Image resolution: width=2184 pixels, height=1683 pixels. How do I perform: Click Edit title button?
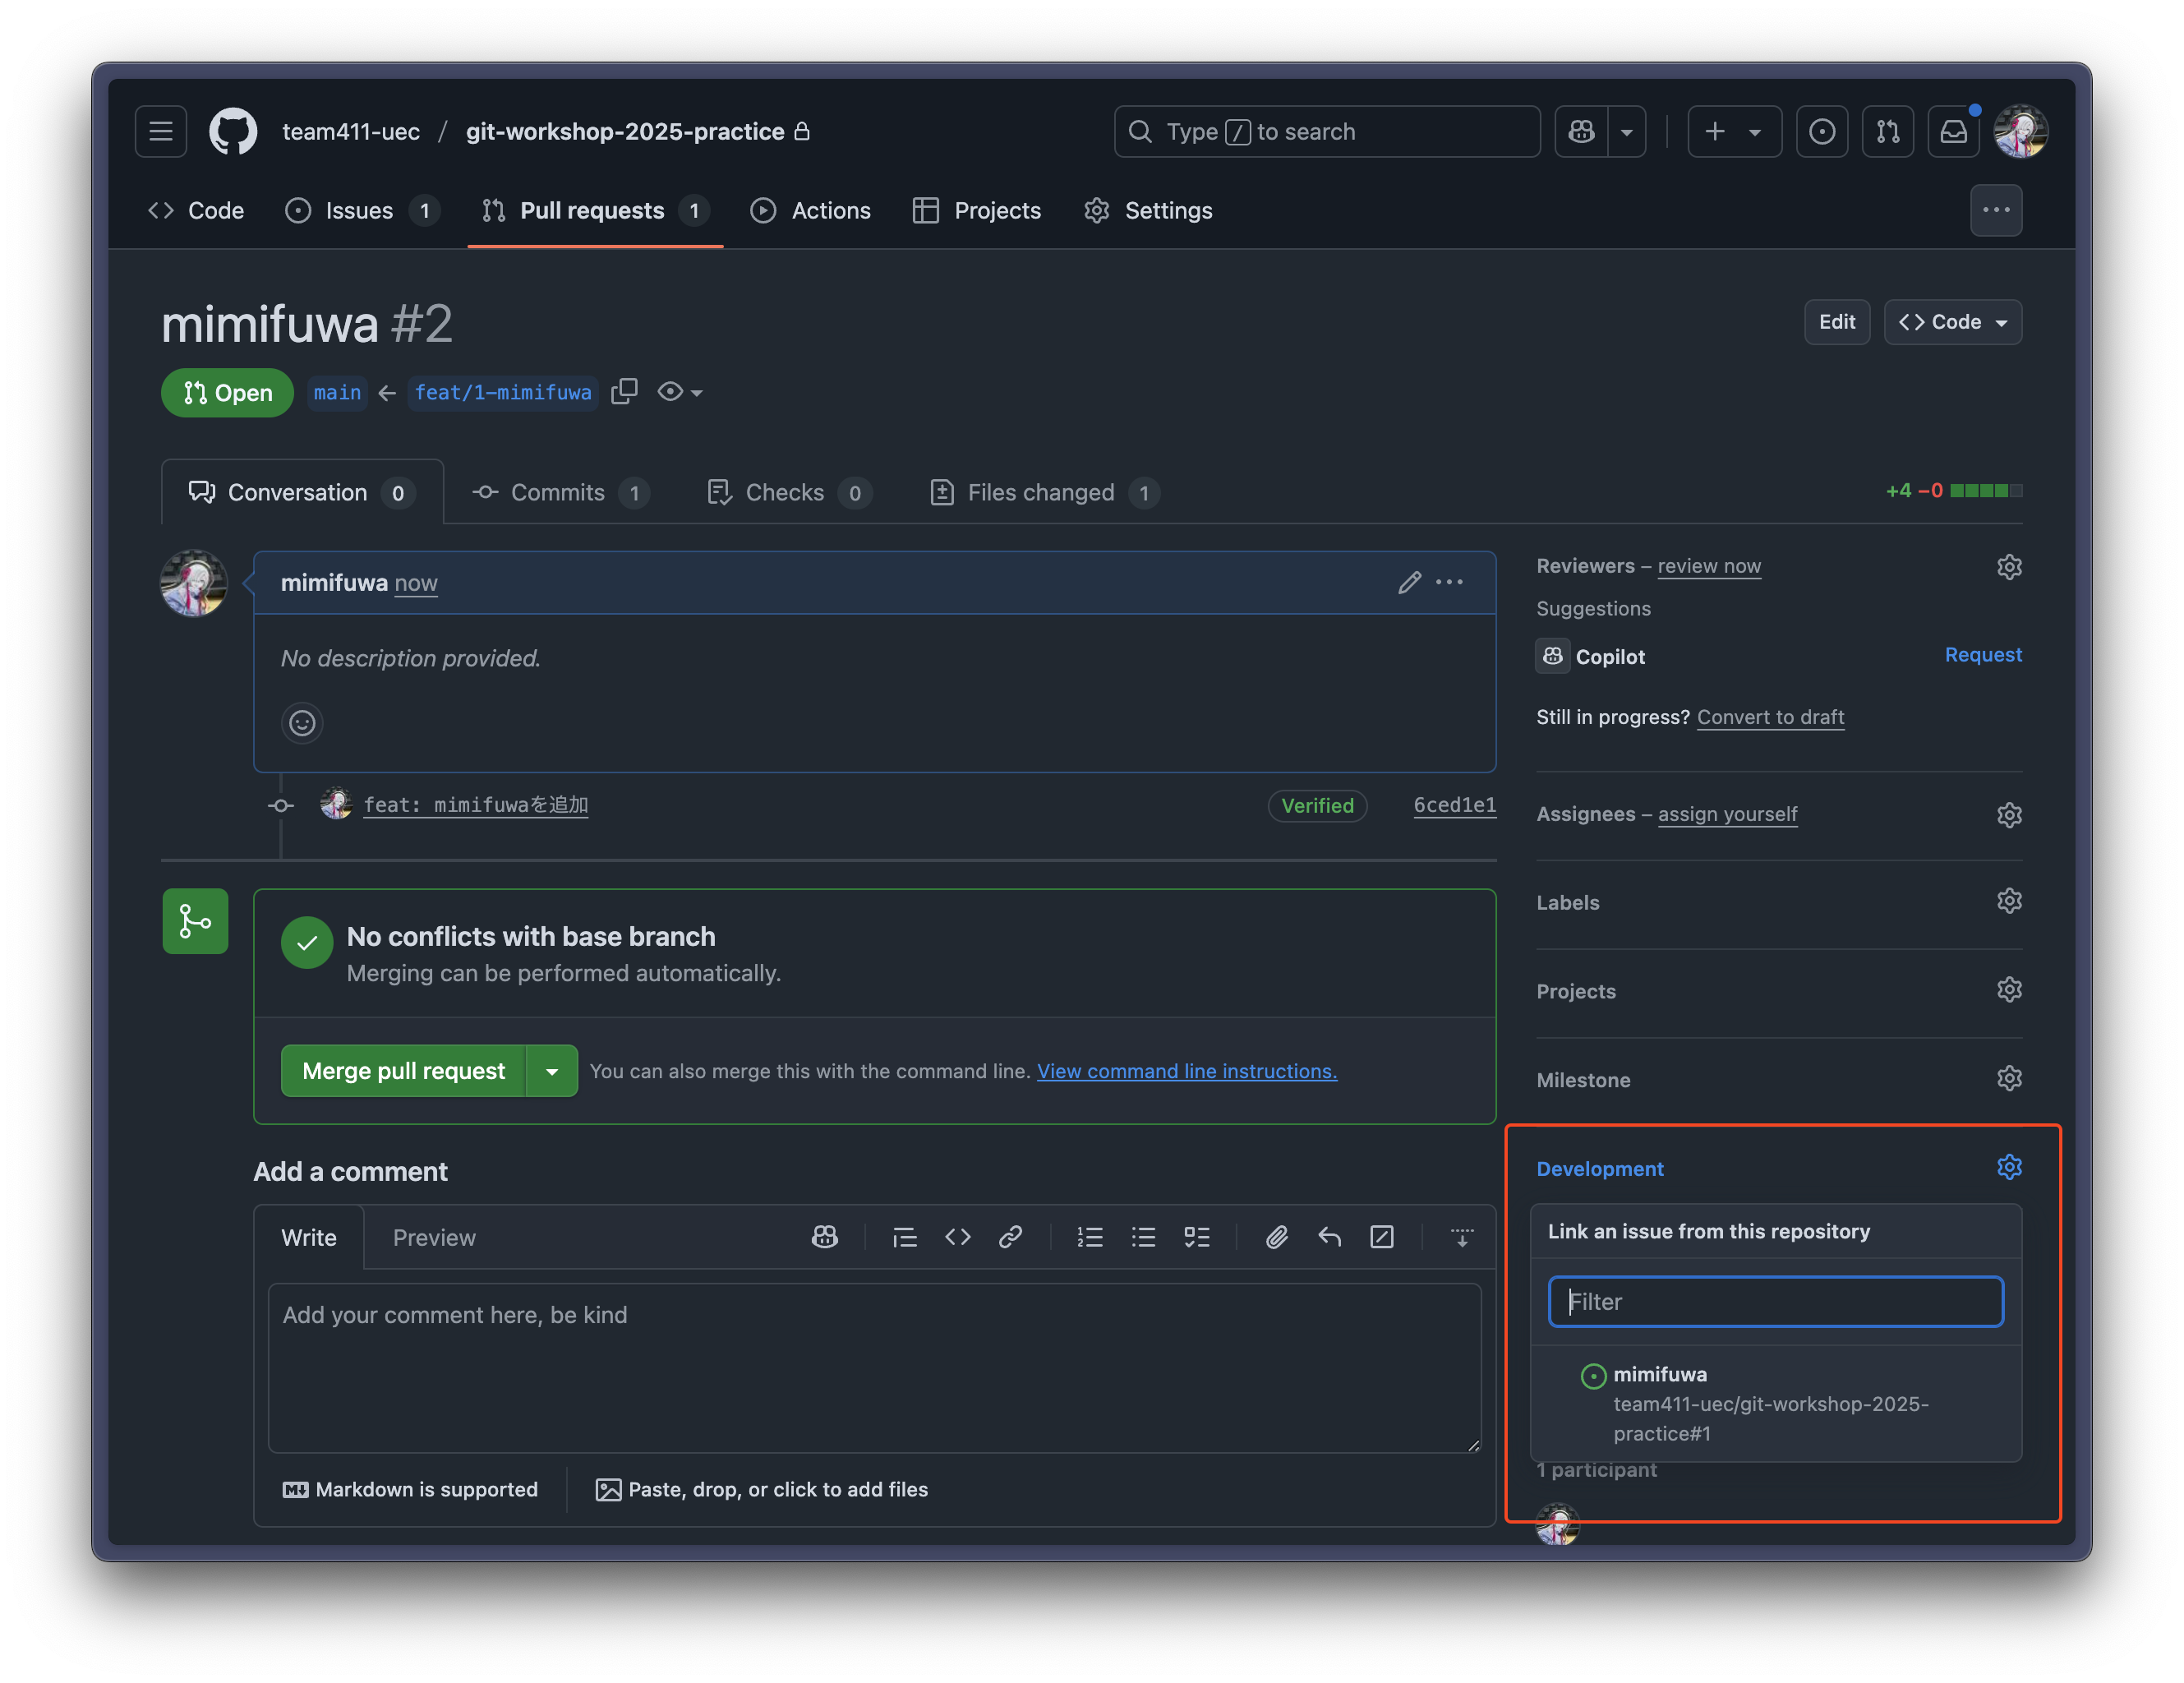(1836, 322)
